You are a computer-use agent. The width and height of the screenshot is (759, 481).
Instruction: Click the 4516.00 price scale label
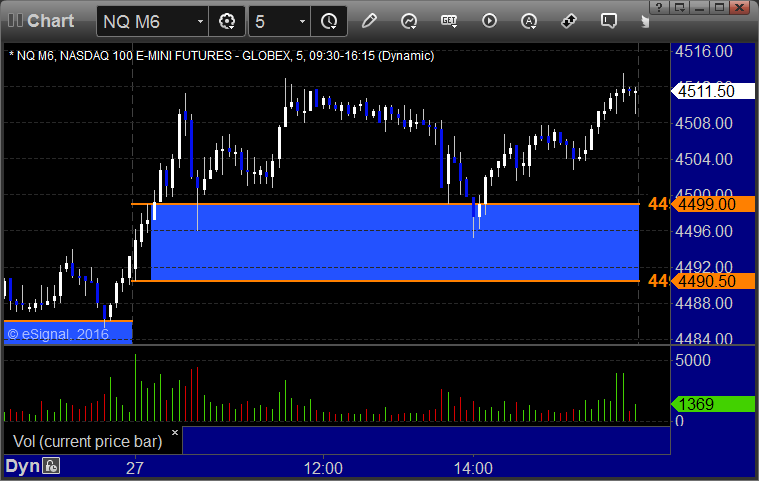tap(704, 51)
